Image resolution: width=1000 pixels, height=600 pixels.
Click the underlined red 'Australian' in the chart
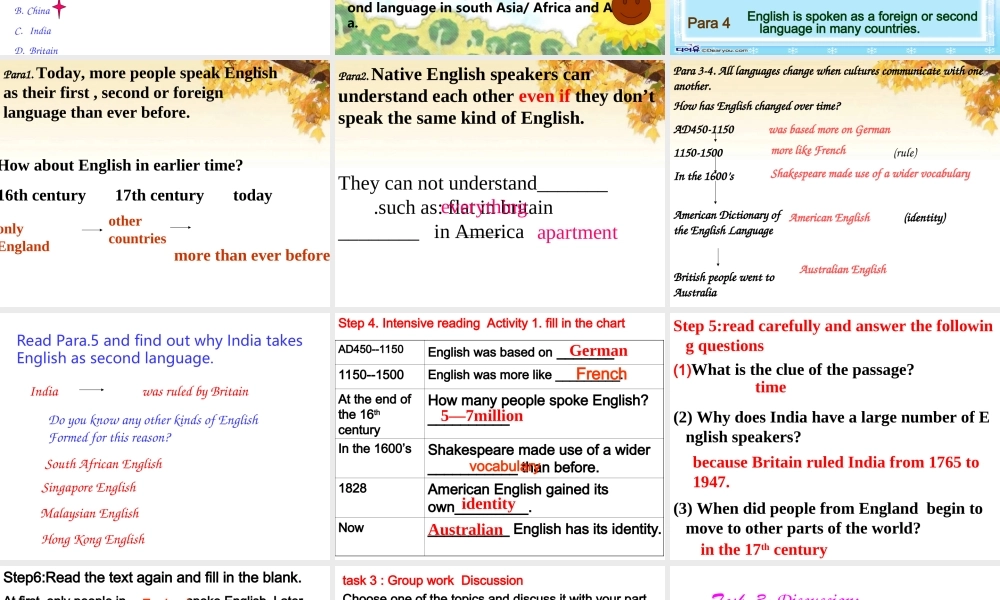tap(466, 530)
